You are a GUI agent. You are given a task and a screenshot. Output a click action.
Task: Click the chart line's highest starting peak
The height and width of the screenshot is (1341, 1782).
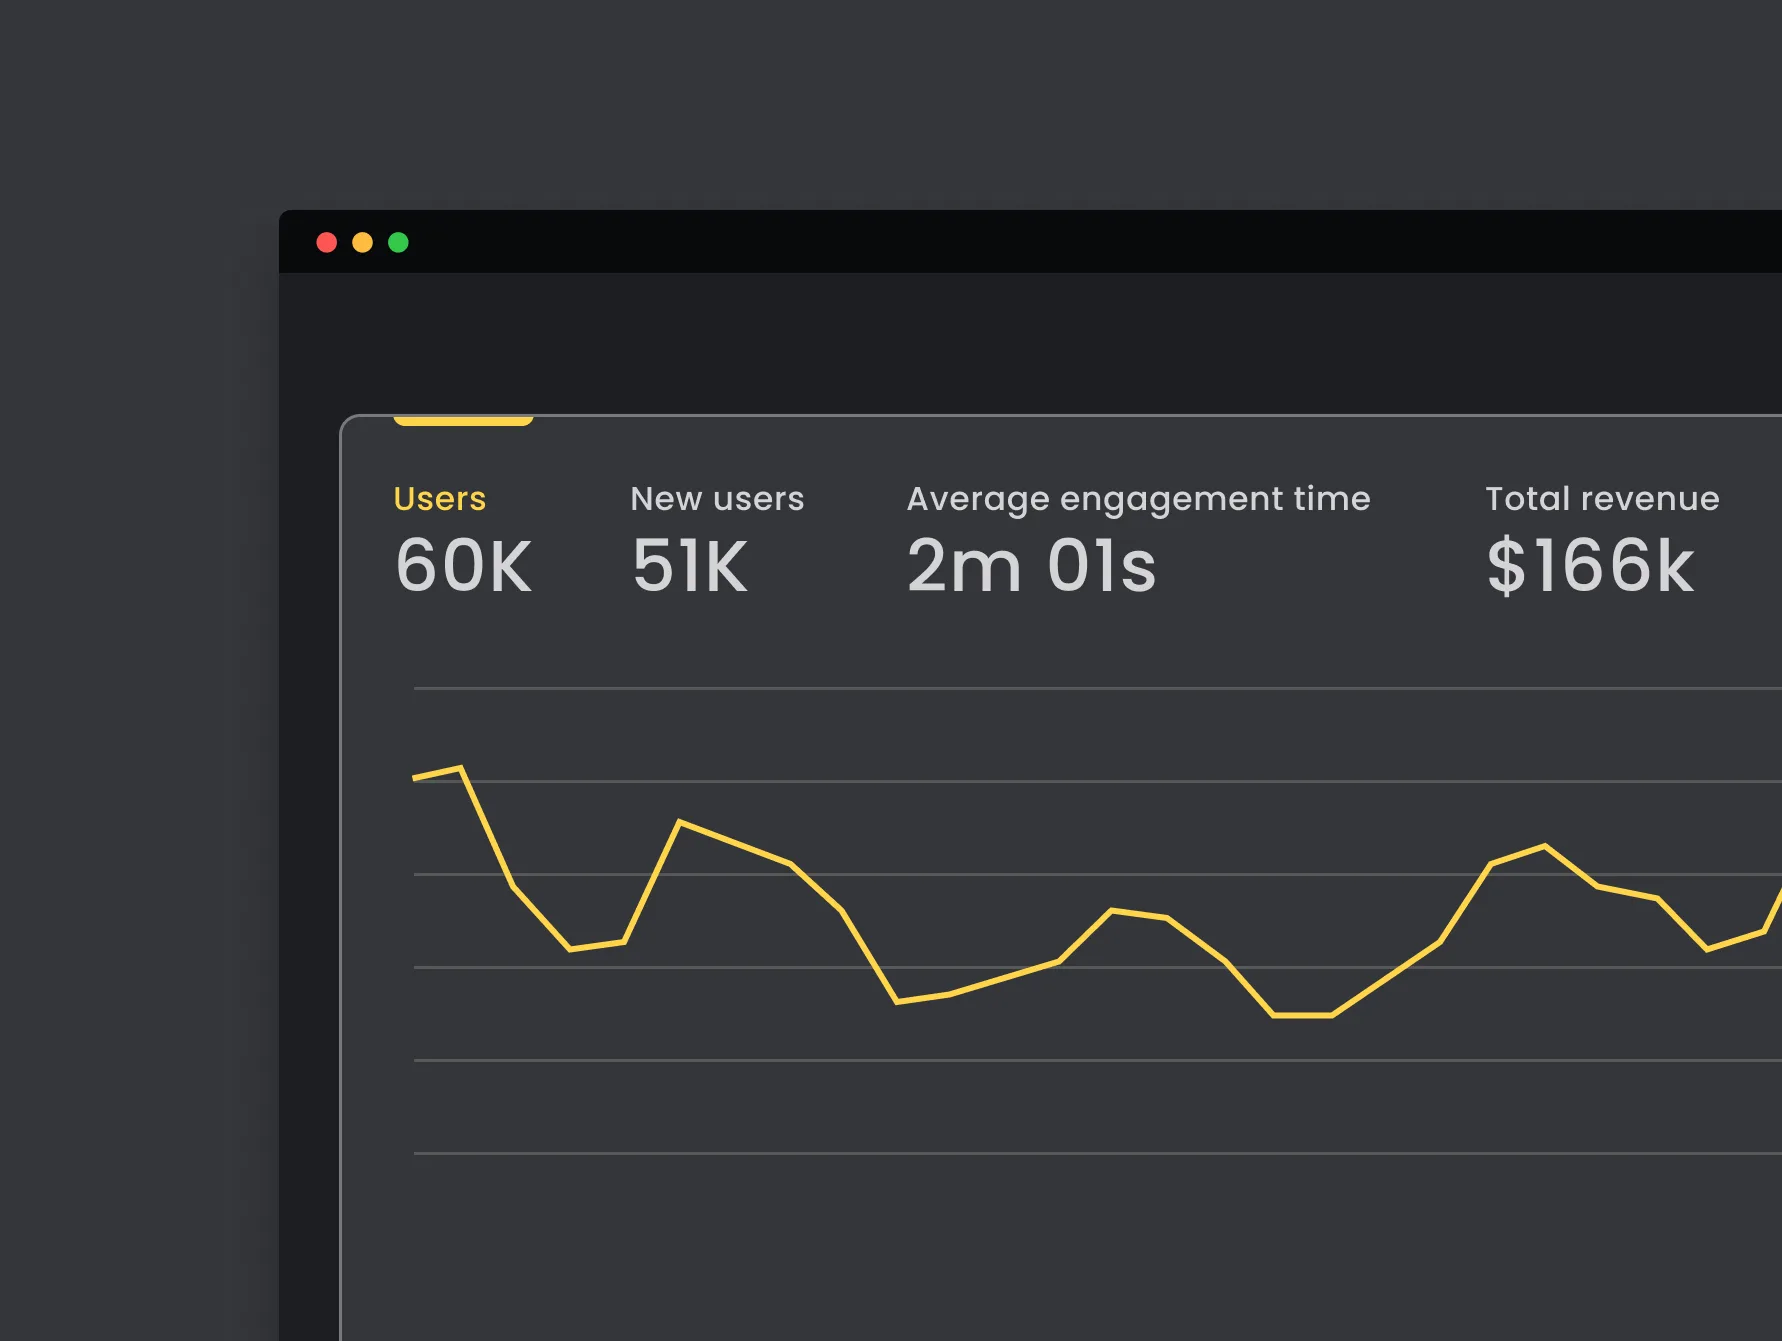(460, 768)
